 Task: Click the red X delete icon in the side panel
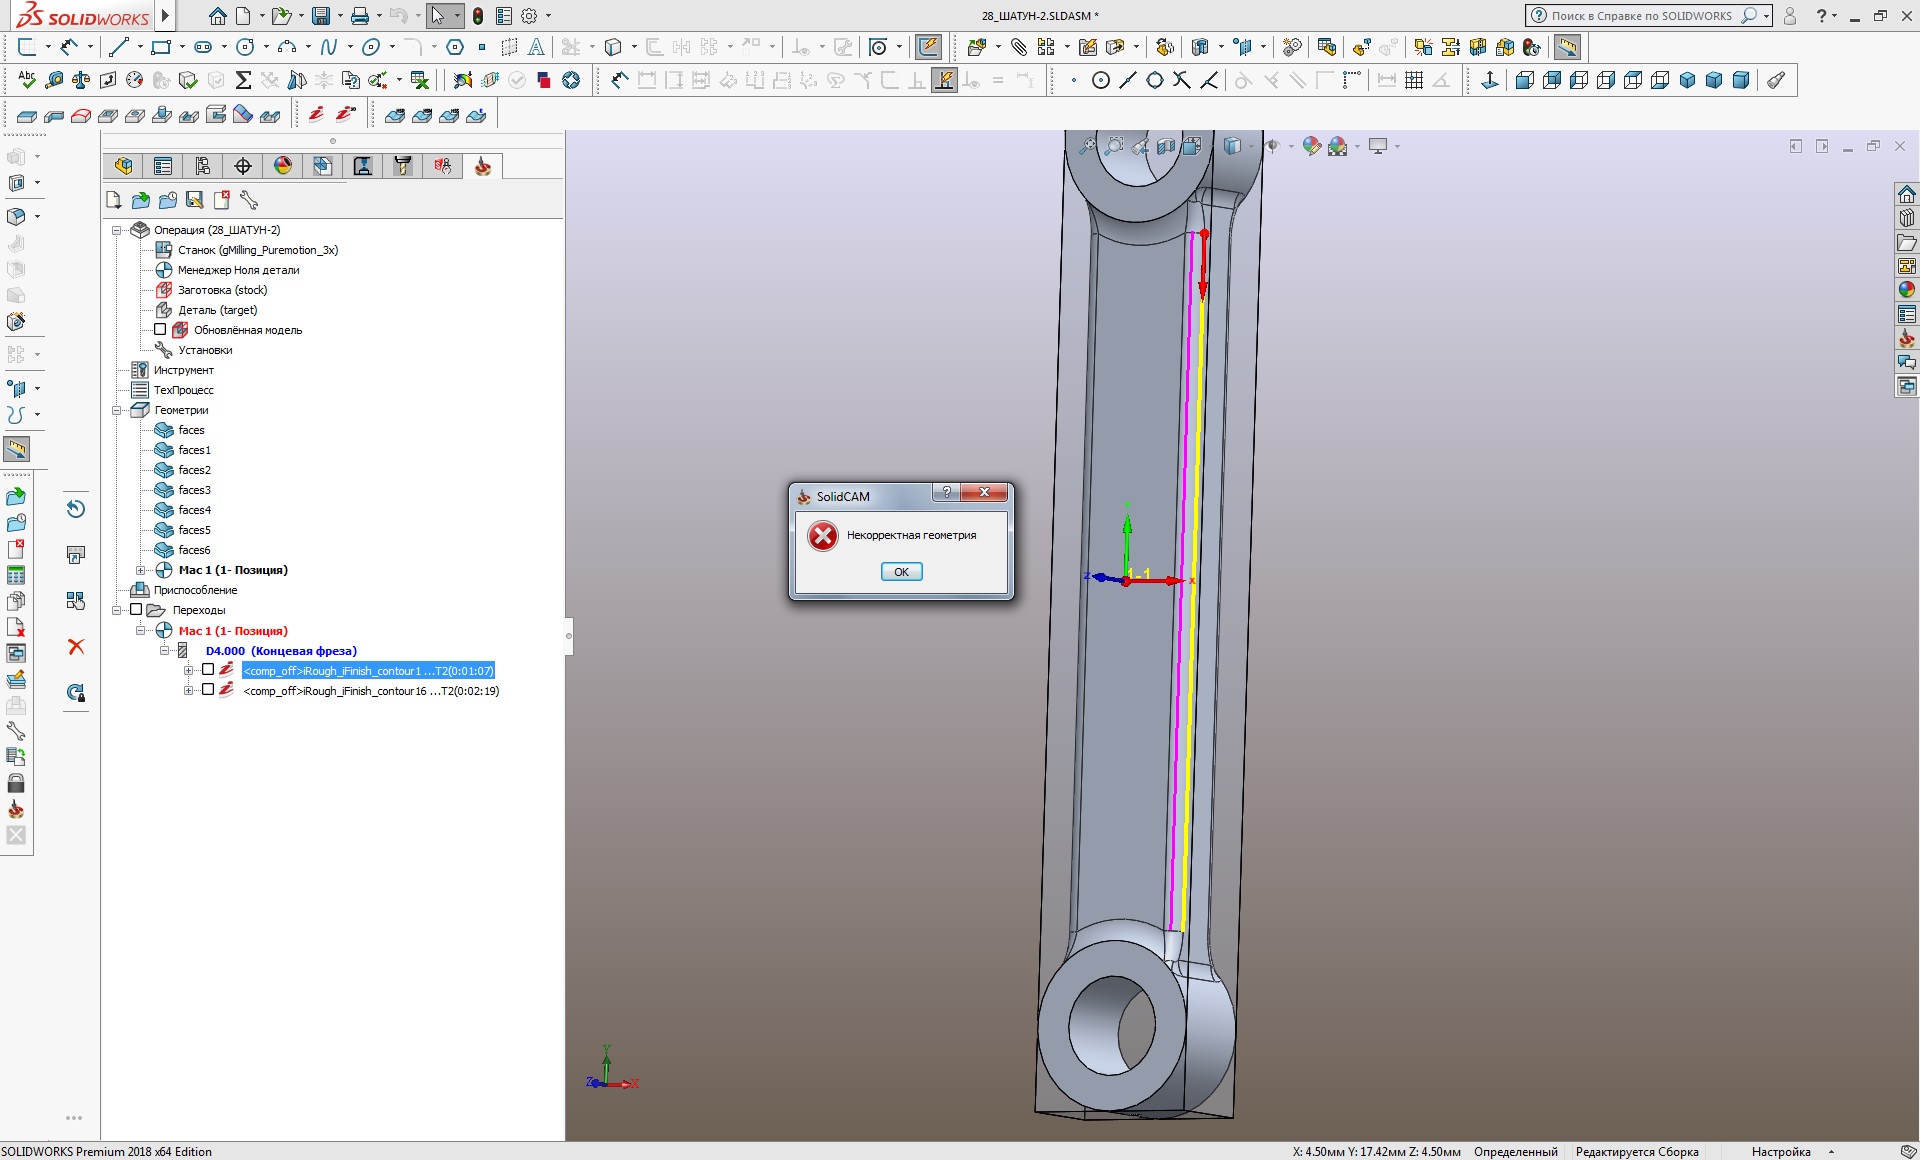point(76,647)
